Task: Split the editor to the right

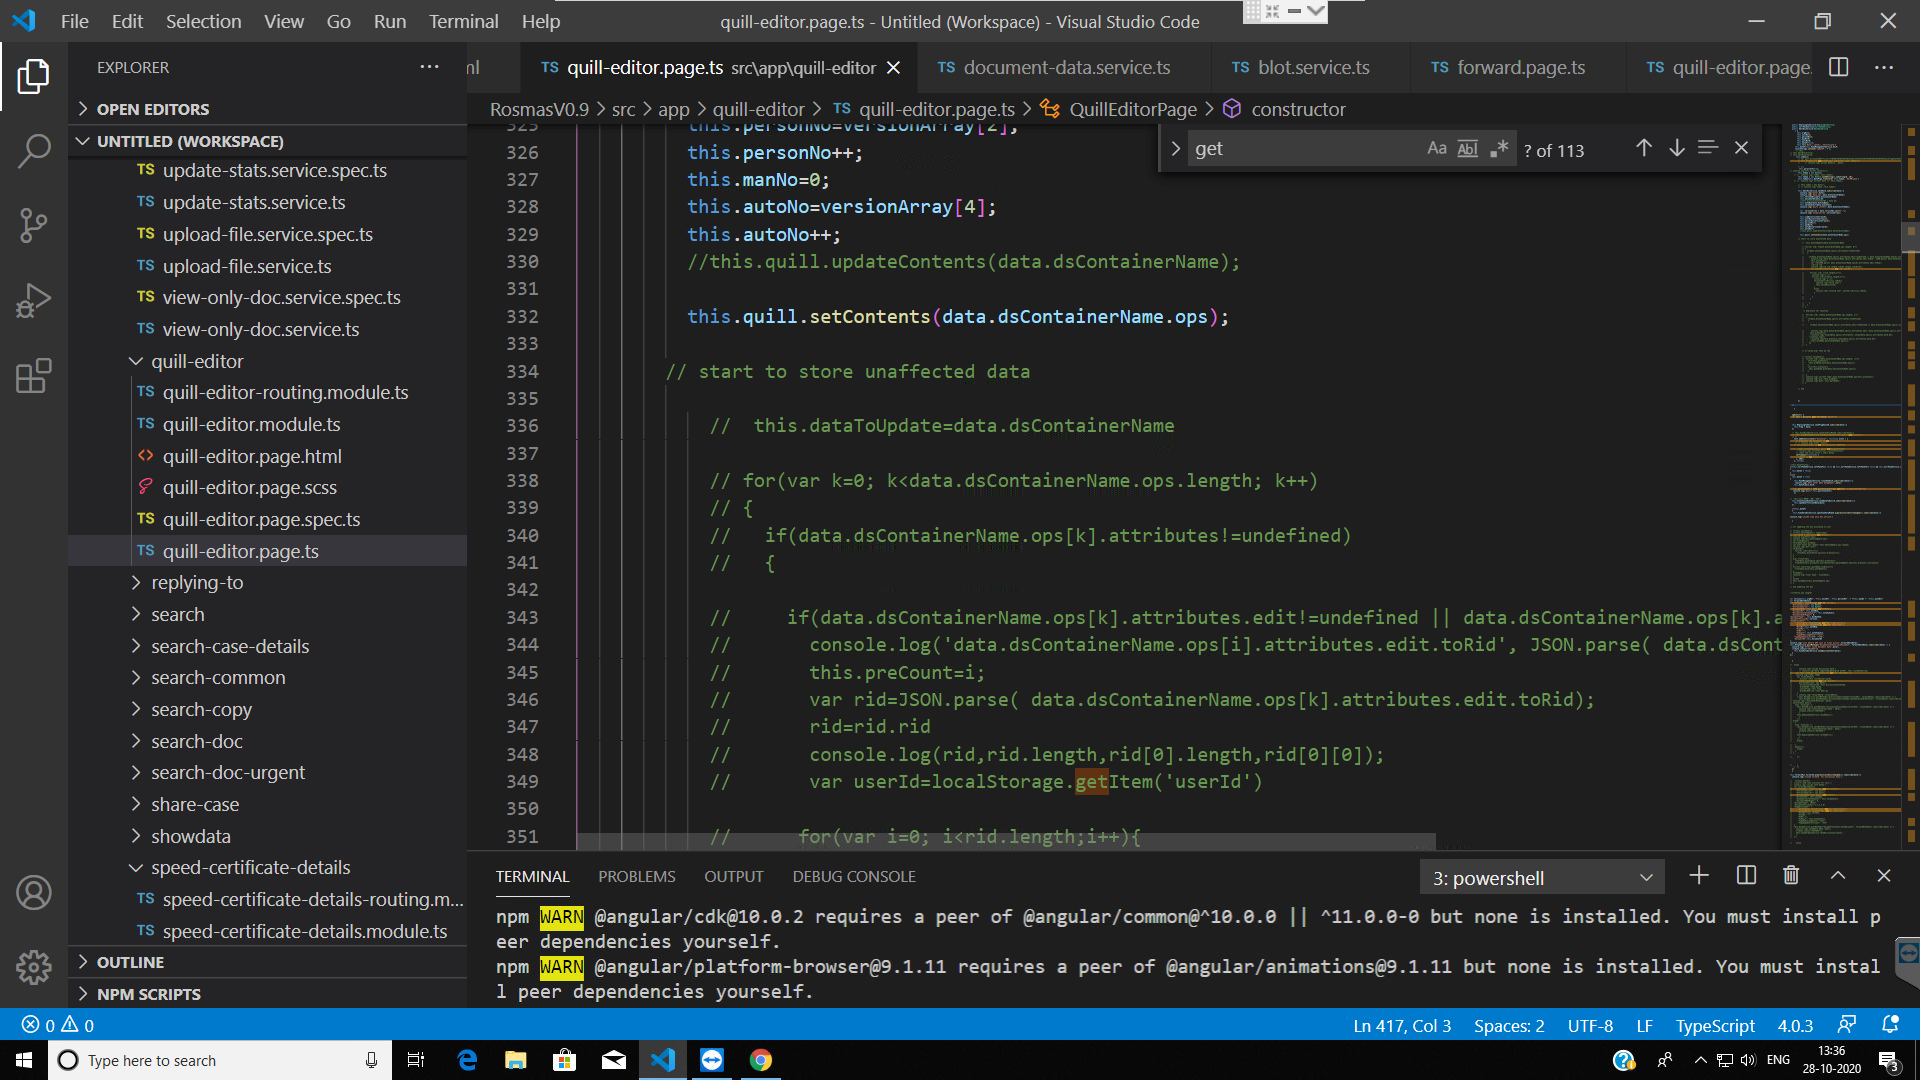Action: click(1838, 67)
